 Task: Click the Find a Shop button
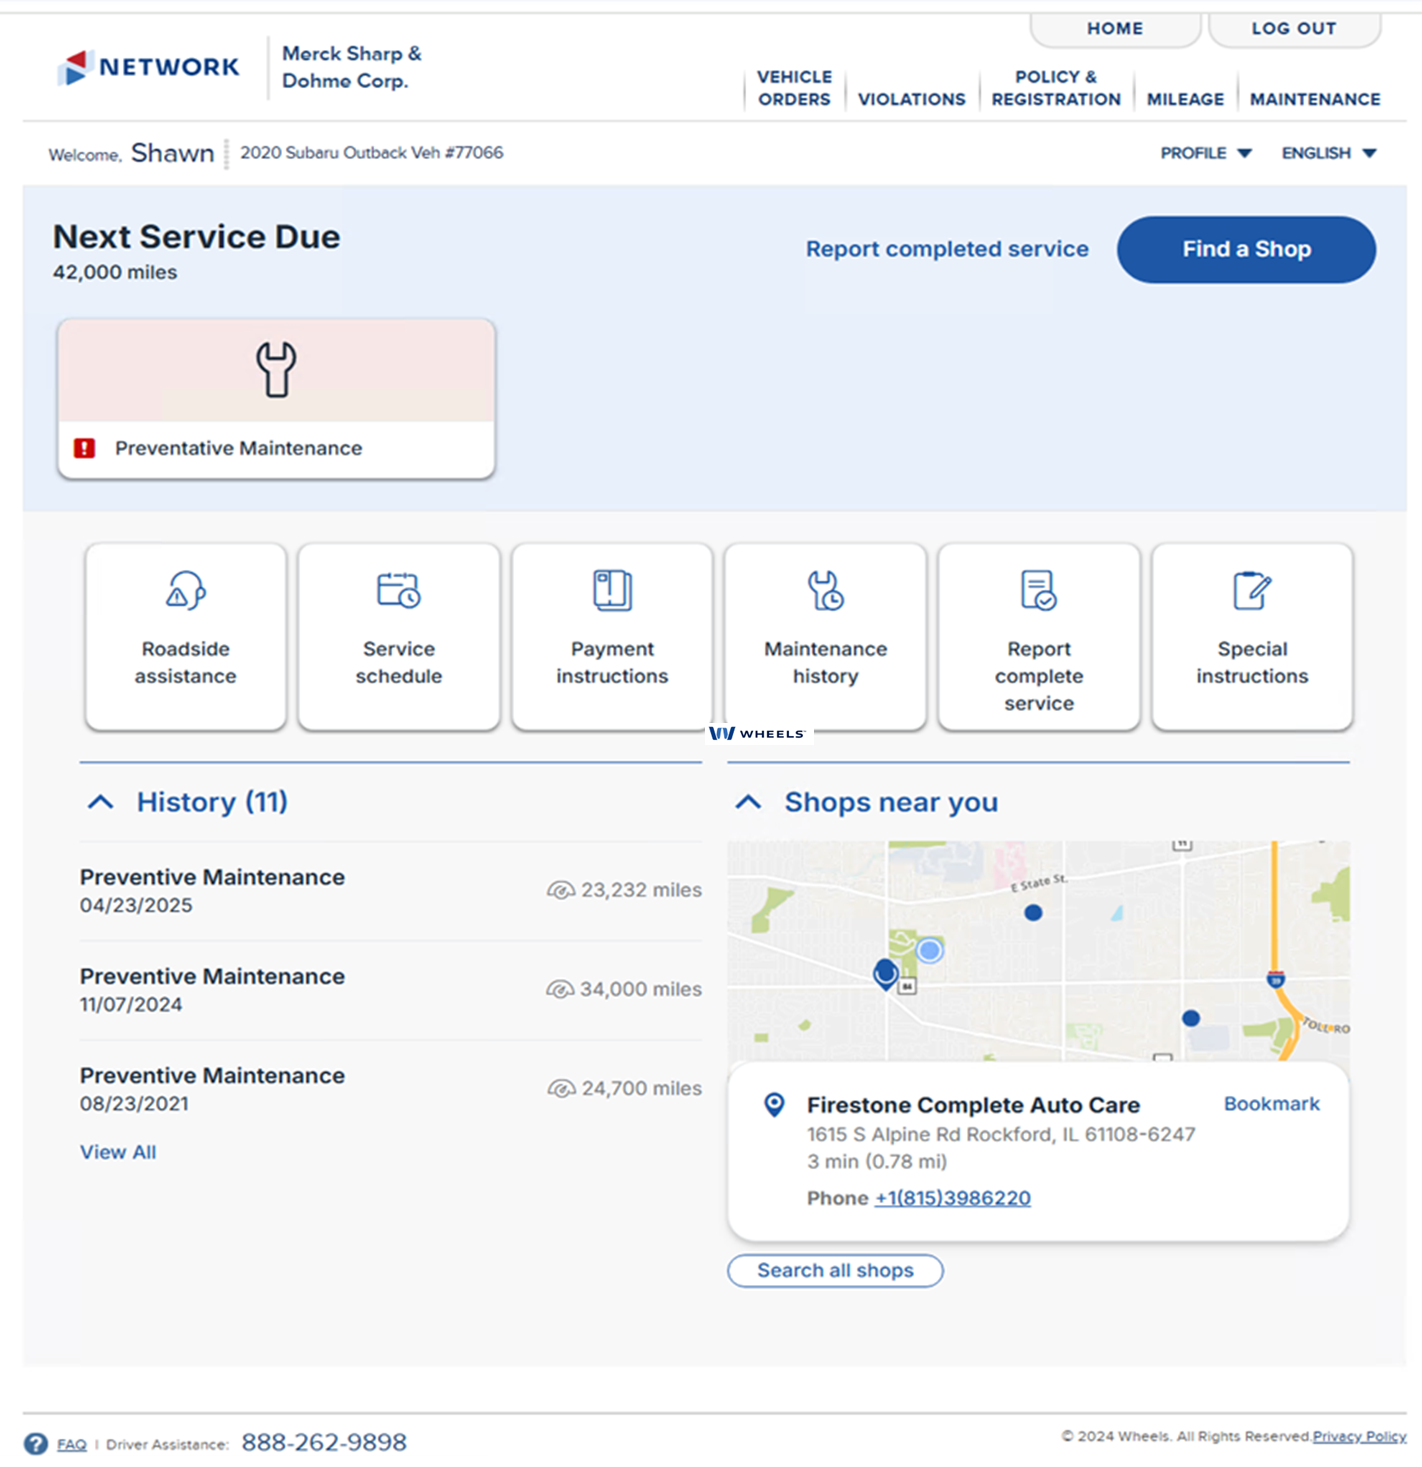click(x=1245, y=249)
